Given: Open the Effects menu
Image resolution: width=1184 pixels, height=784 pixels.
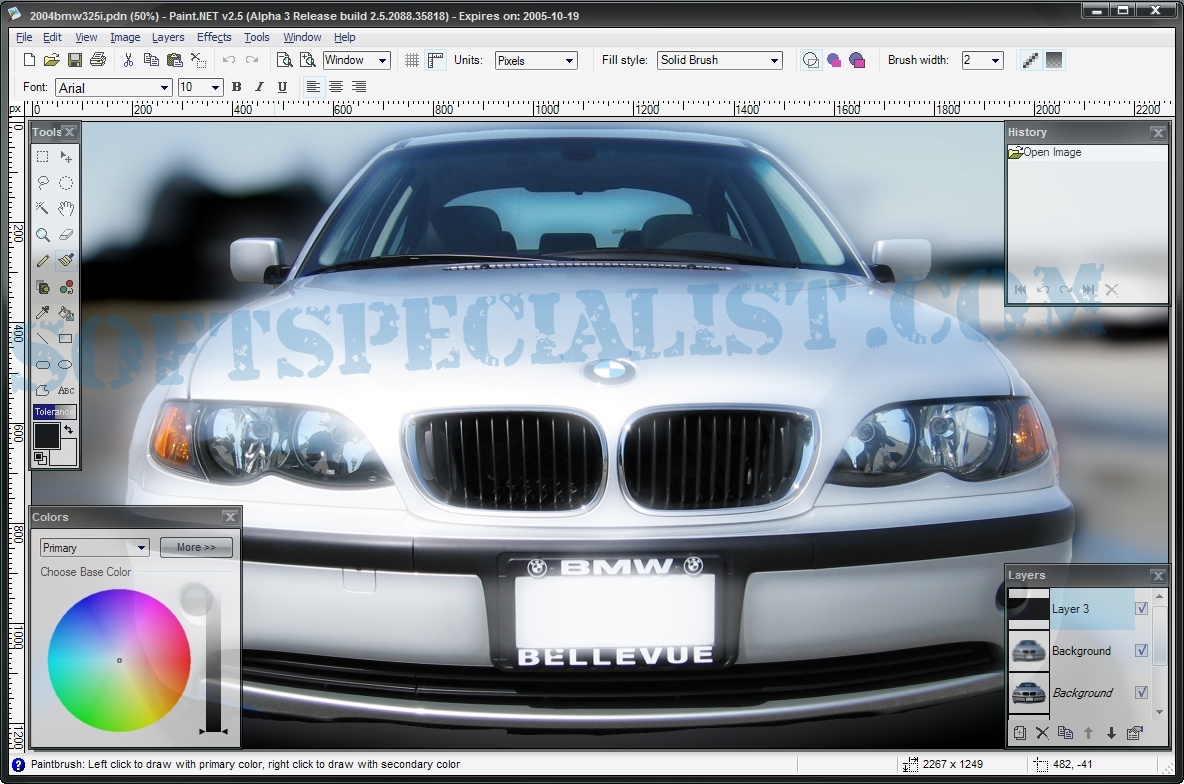Looking at the screenshot, I should point(214,37).
